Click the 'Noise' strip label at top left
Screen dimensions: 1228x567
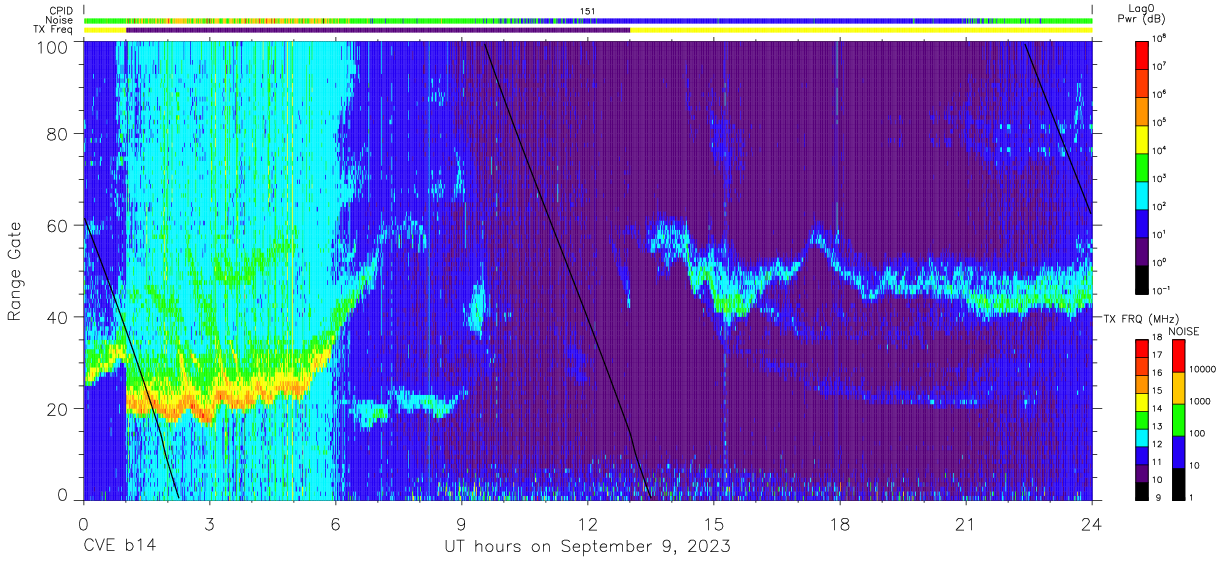tap(61, 20)
